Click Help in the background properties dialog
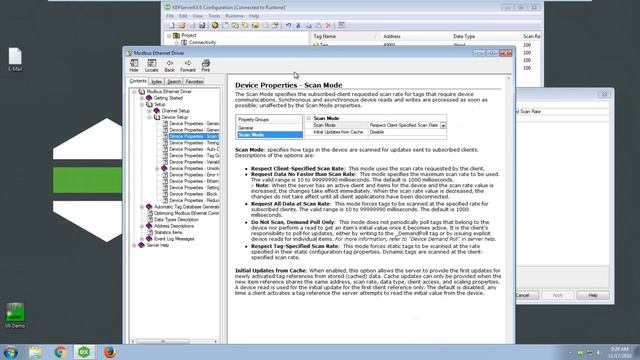 pos(593,295)
